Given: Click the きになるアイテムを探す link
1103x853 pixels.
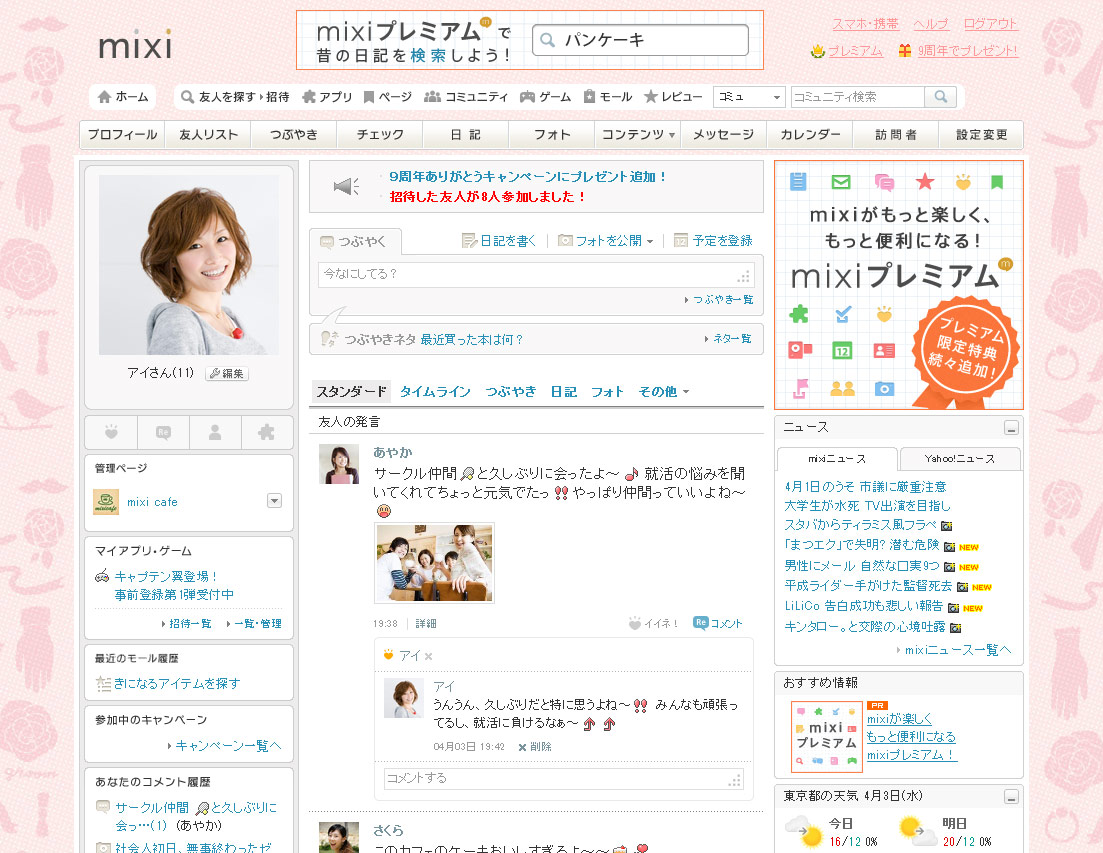Looking at the screenshot, I should point(177,684).
